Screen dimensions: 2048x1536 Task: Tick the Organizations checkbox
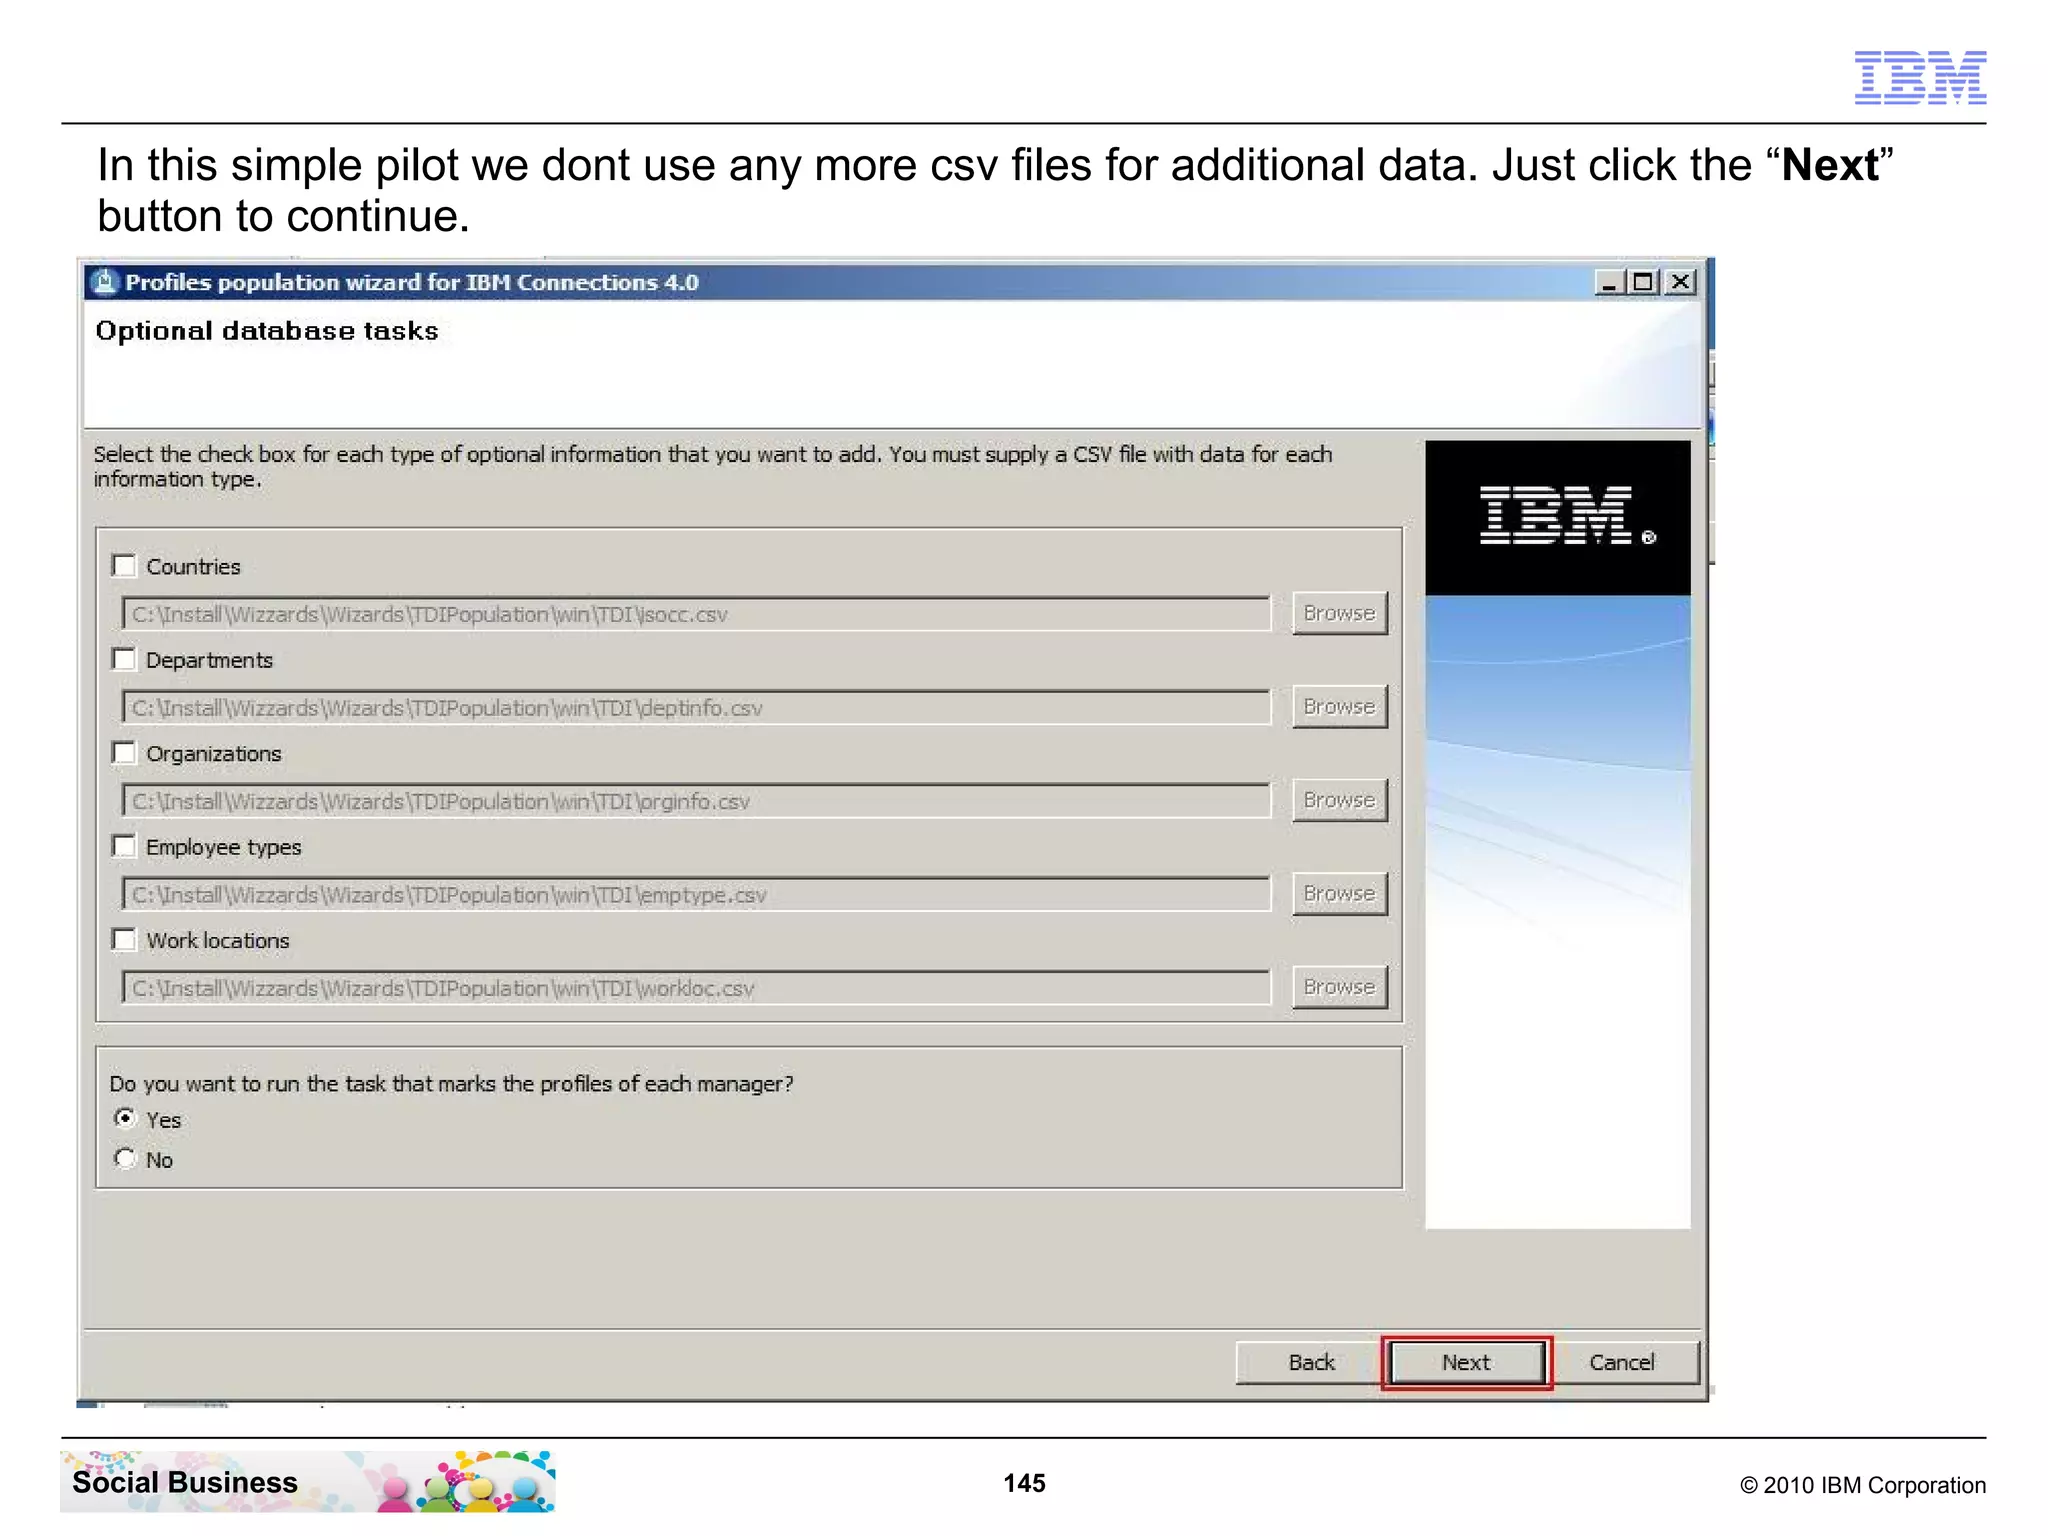pos(124,753)
